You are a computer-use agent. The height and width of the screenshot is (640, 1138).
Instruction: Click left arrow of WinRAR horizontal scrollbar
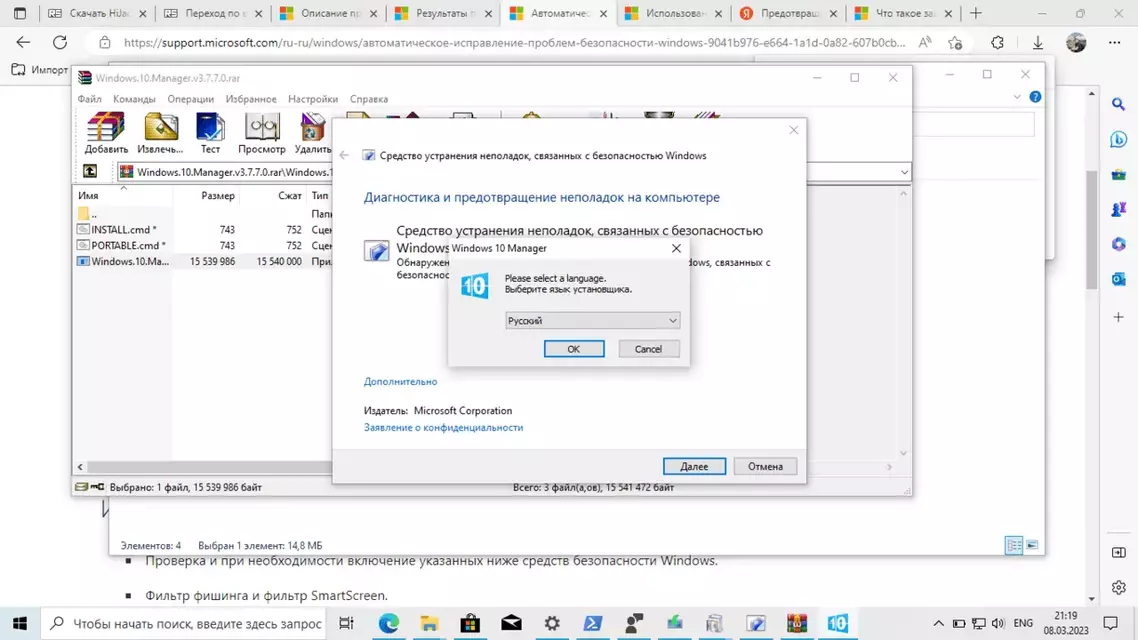click(x=80, y=467)
